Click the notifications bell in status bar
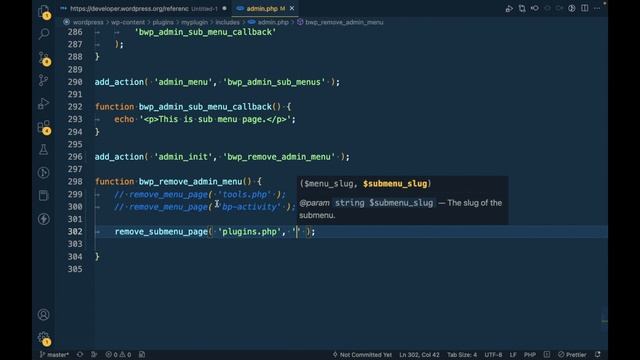 coord(598,355)
